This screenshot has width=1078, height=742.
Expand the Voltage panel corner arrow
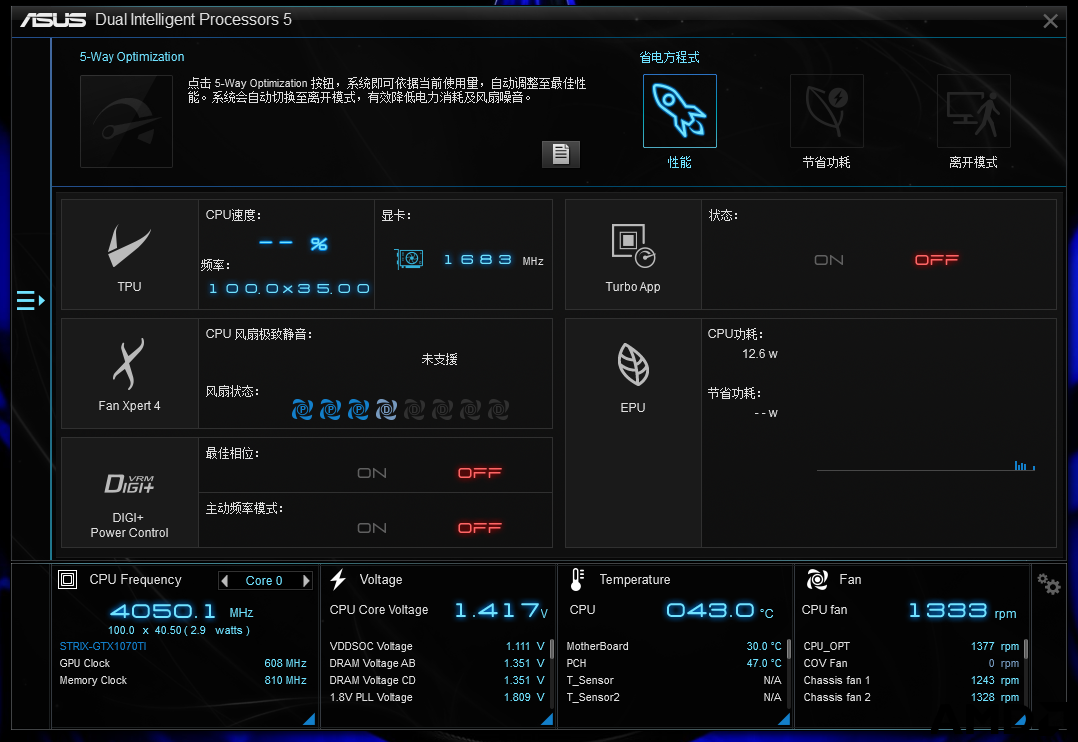[x=547, y=719]
